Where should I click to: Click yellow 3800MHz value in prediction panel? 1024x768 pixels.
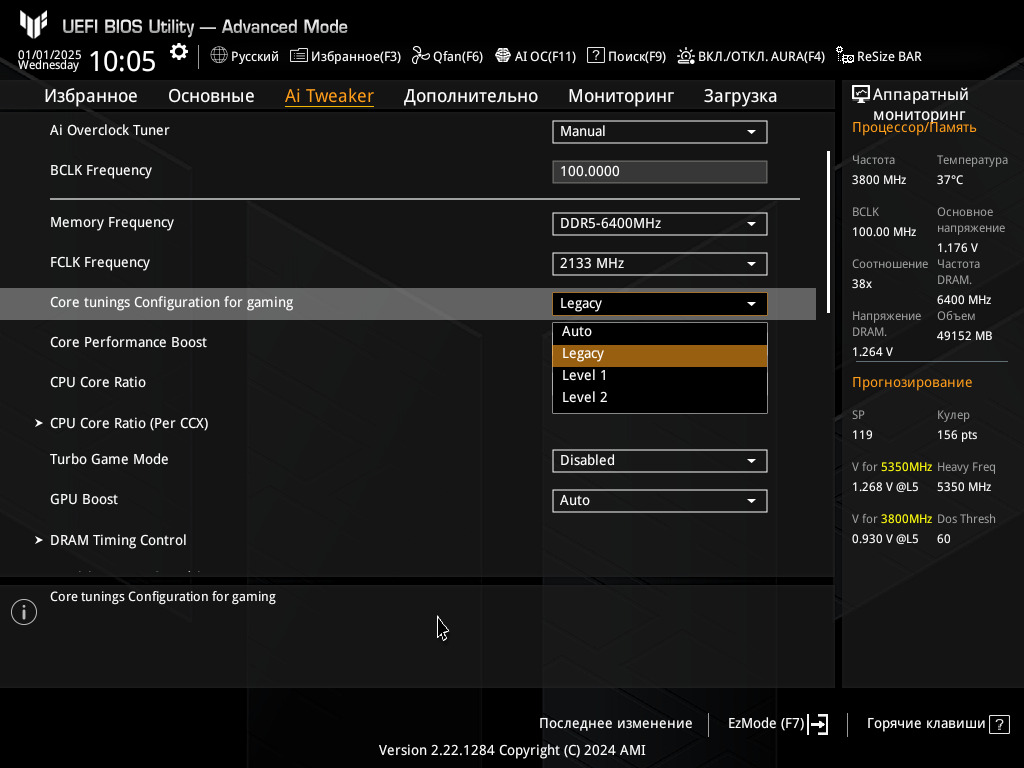(x=906, y=519)
